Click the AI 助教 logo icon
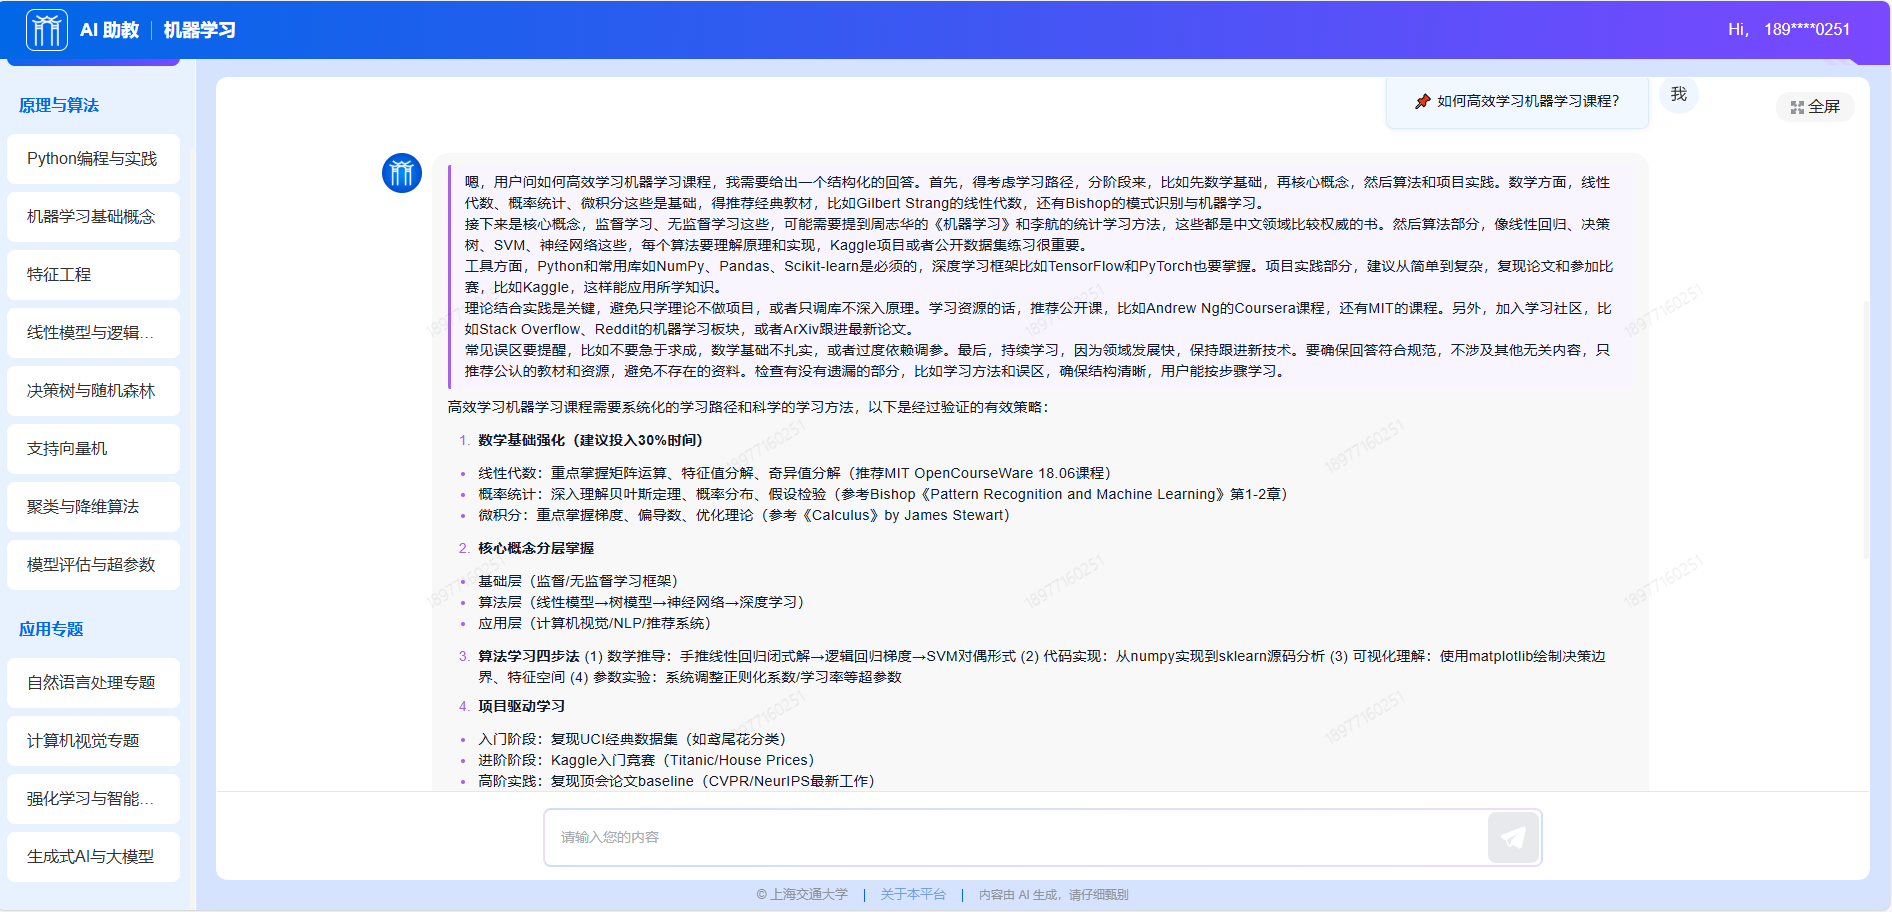The height and width of the screenshot is (912, 1892). coord(47,30)
